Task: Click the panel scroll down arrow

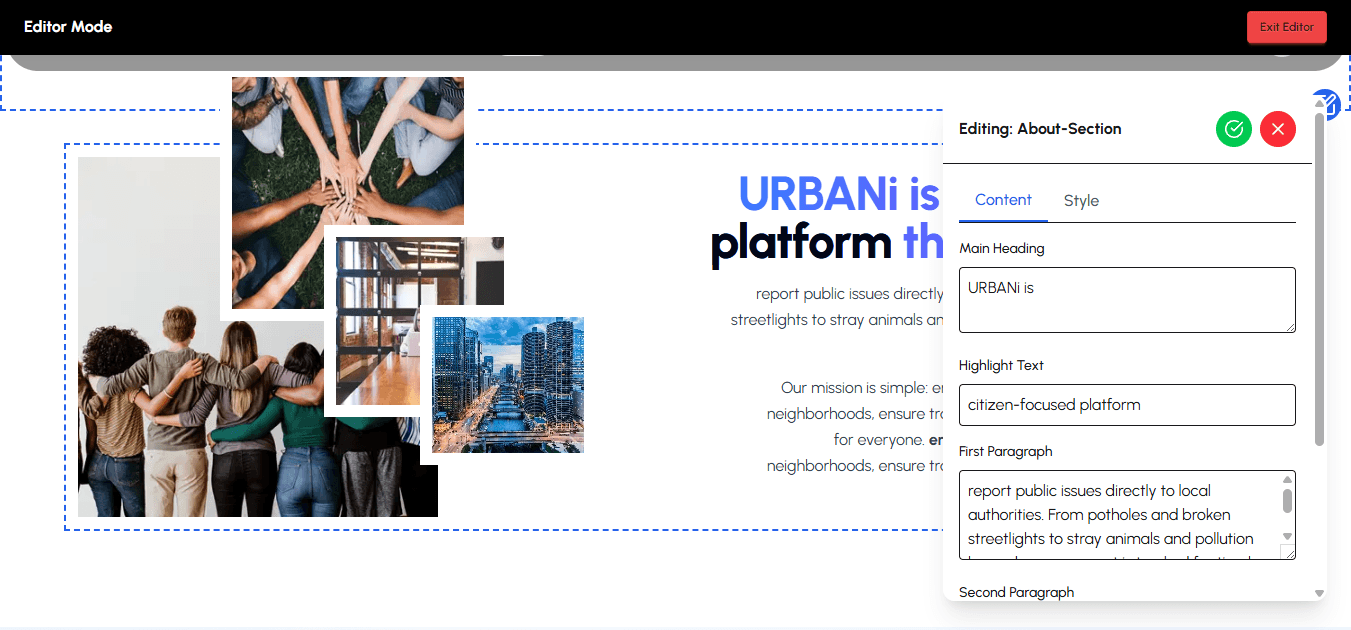Action: pyautogui.click(x=1320, y=594)
